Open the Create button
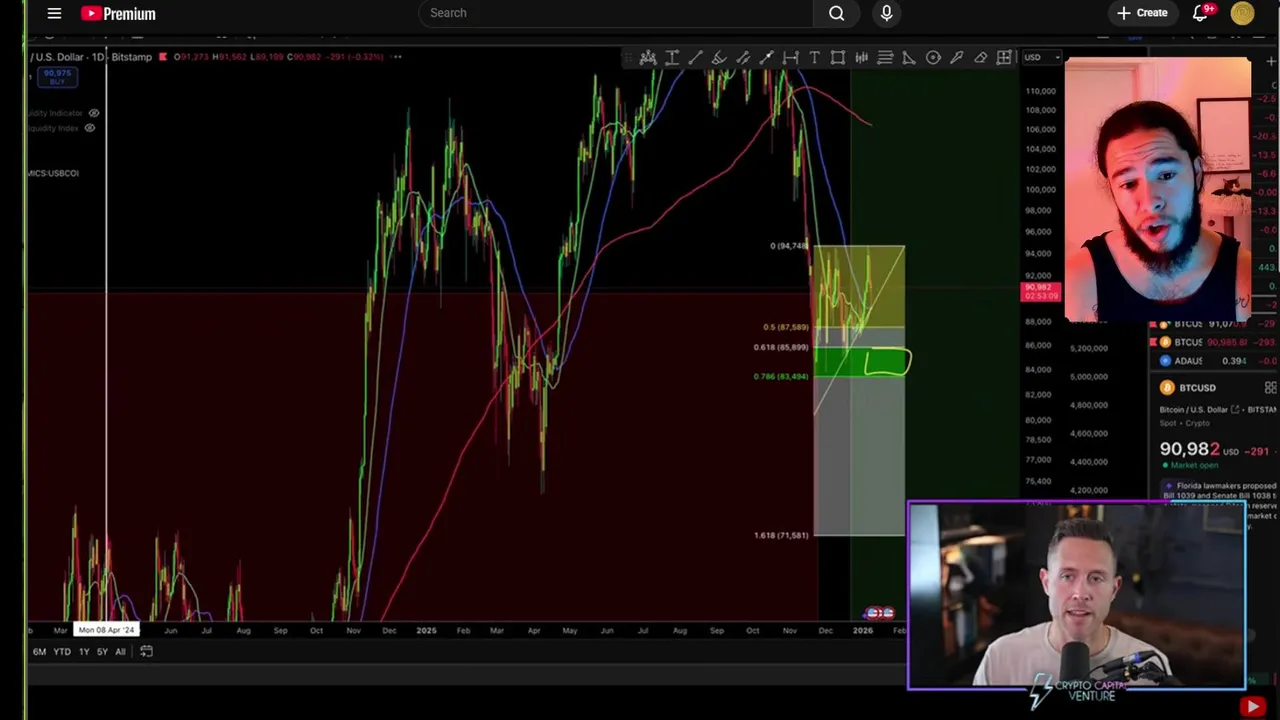Screen dimensions: 1280x720 coord(1142,13)
